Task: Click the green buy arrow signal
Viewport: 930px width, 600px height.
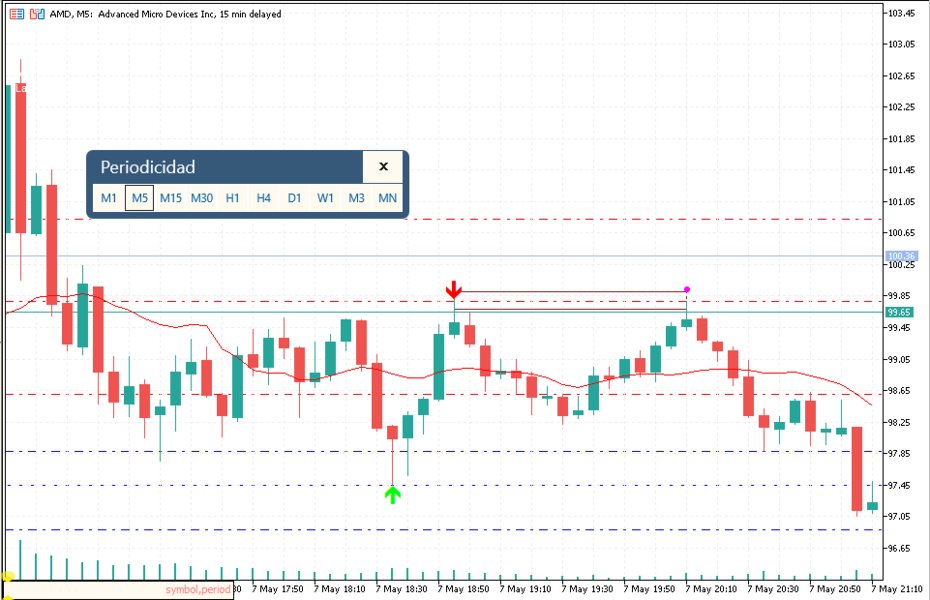Action: point(393,494)
